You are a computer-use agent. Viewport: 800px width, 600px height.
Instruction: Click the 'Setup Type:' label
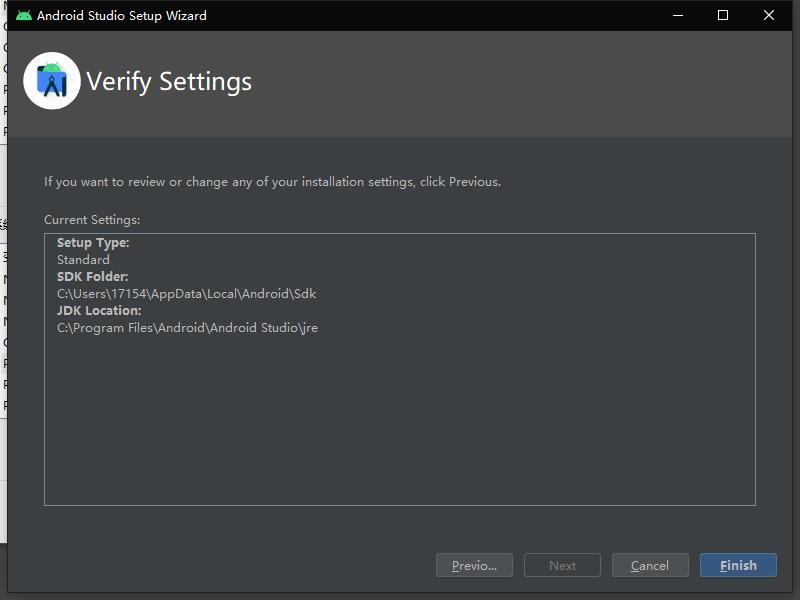[x=93, y=243]
